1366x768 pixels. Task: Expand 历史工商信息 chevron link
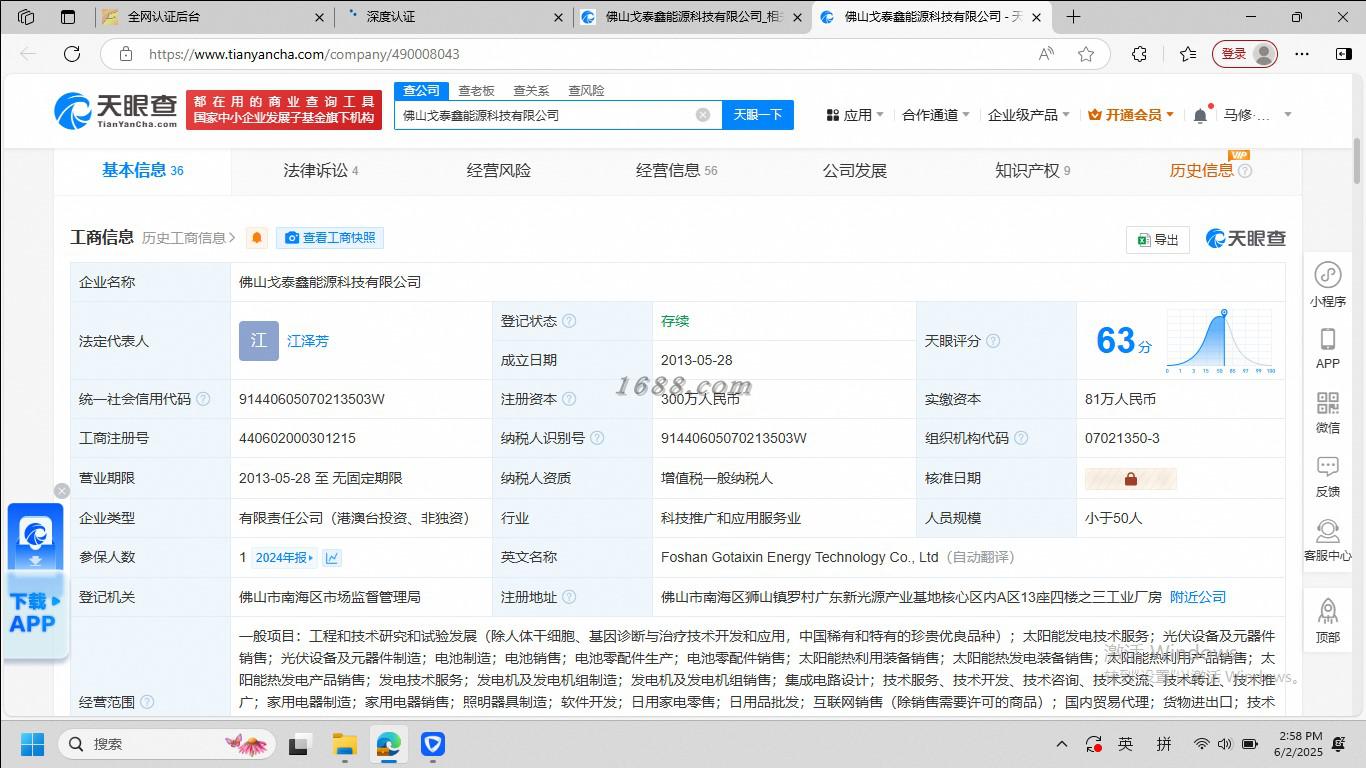click(189, 238)
